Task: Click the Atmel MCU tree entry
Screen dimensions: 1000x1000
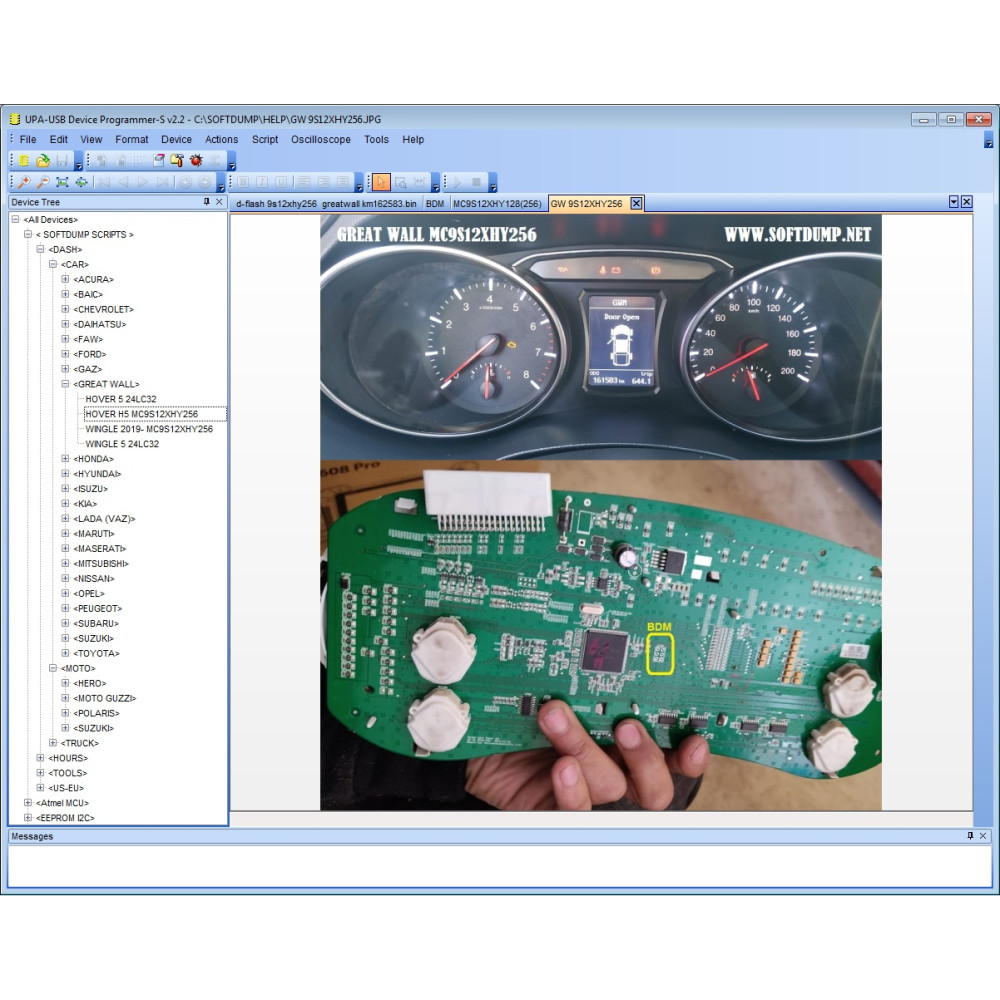Action: tap(62, 803)
